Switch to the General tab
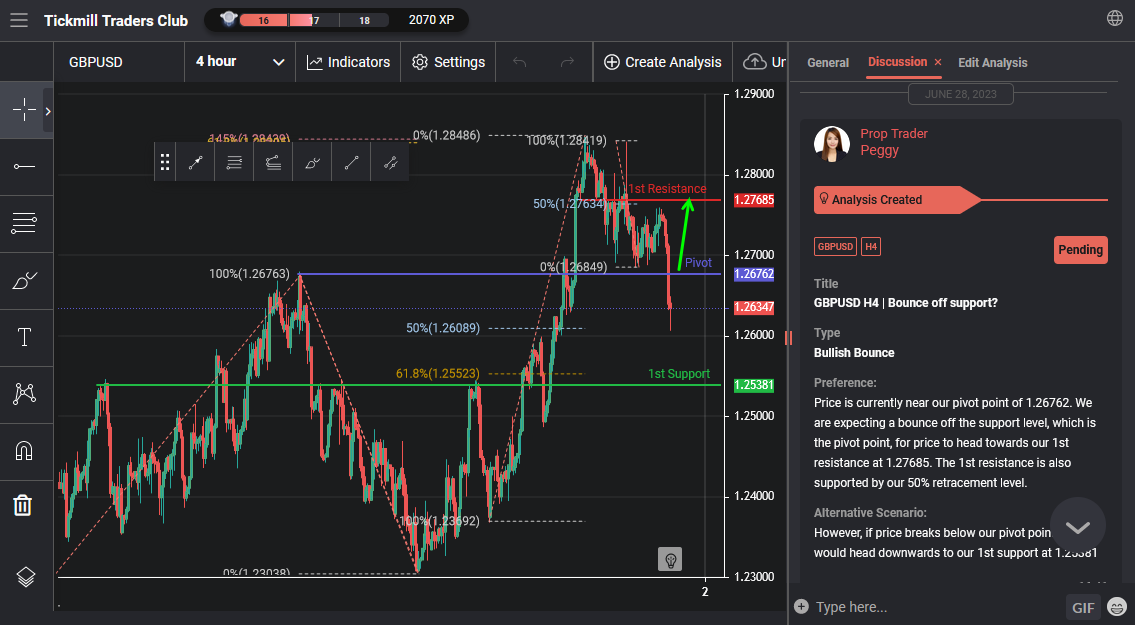This screenshot has height=625, width=1135. pos(827,63)
